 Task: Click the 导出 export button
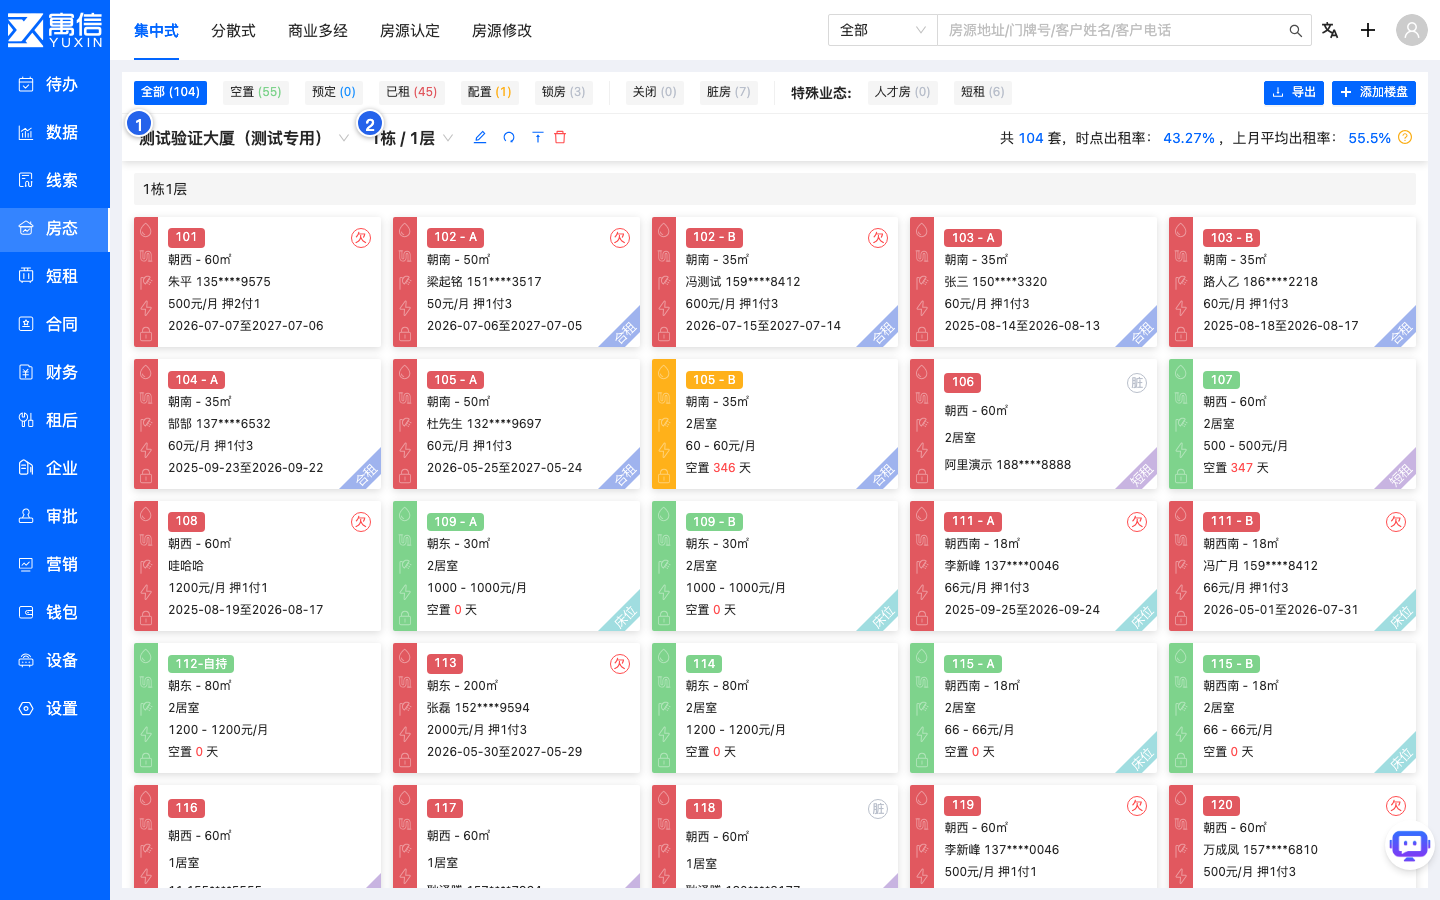1294,92
